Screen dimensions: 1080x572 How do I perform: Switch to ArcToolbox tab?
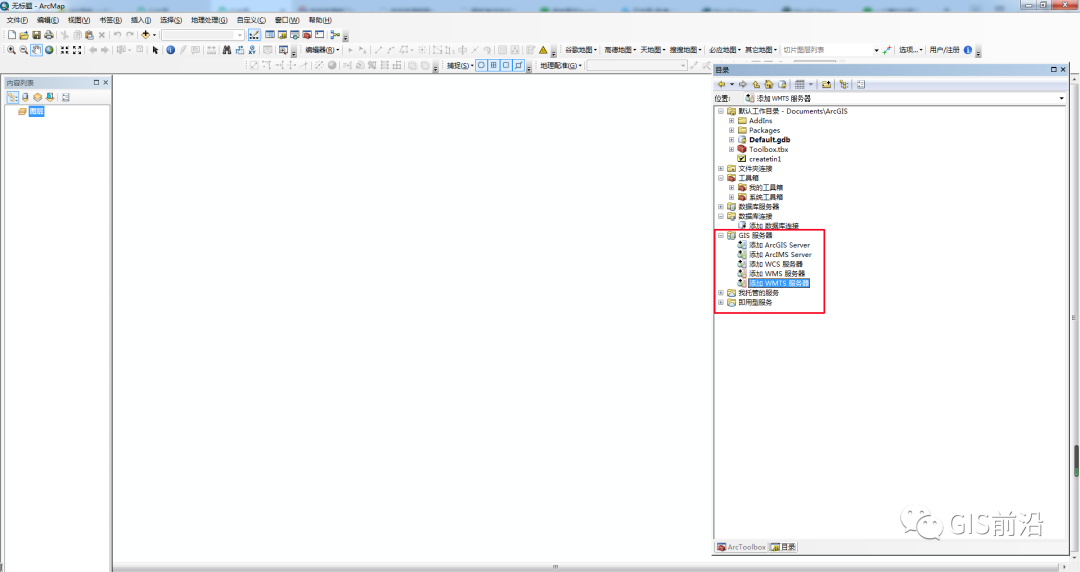point(741,547)
